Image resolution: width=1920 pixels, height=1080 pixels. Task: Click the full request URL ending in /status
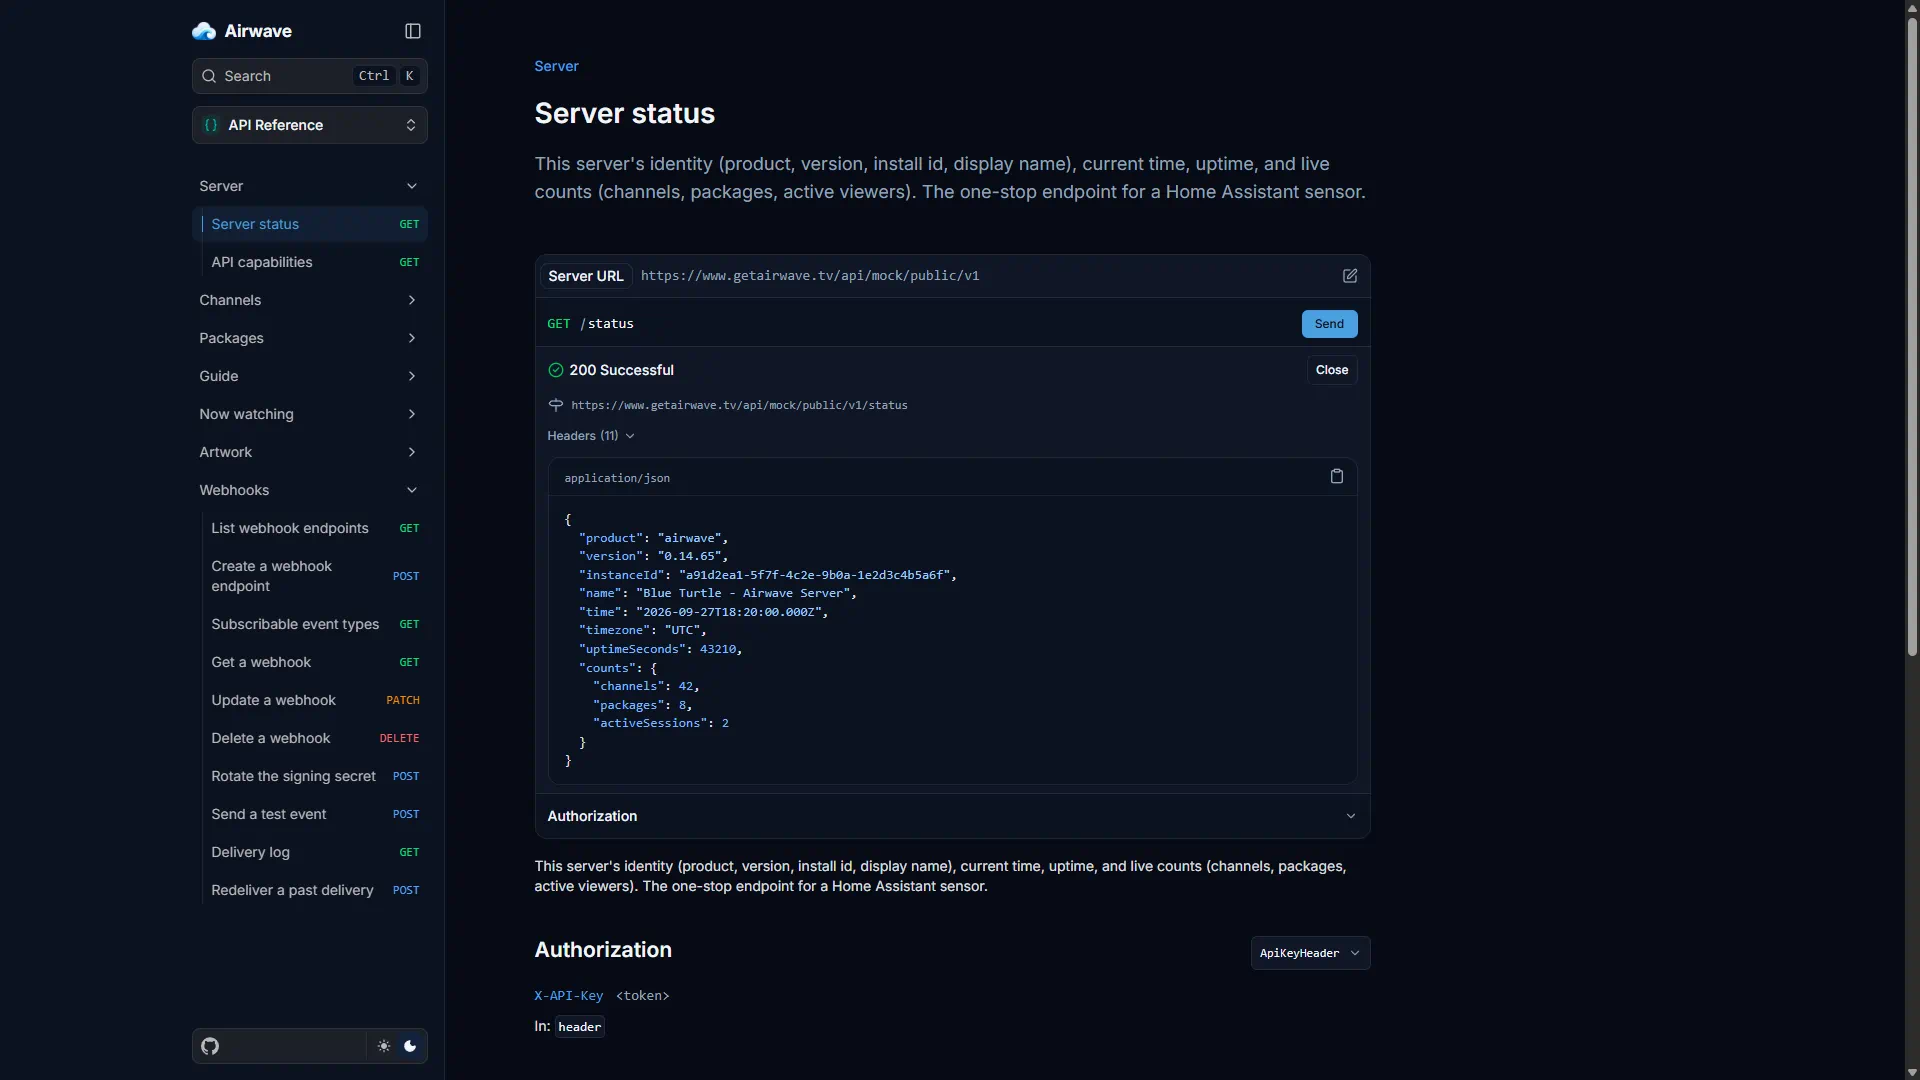tap(739, 405)
